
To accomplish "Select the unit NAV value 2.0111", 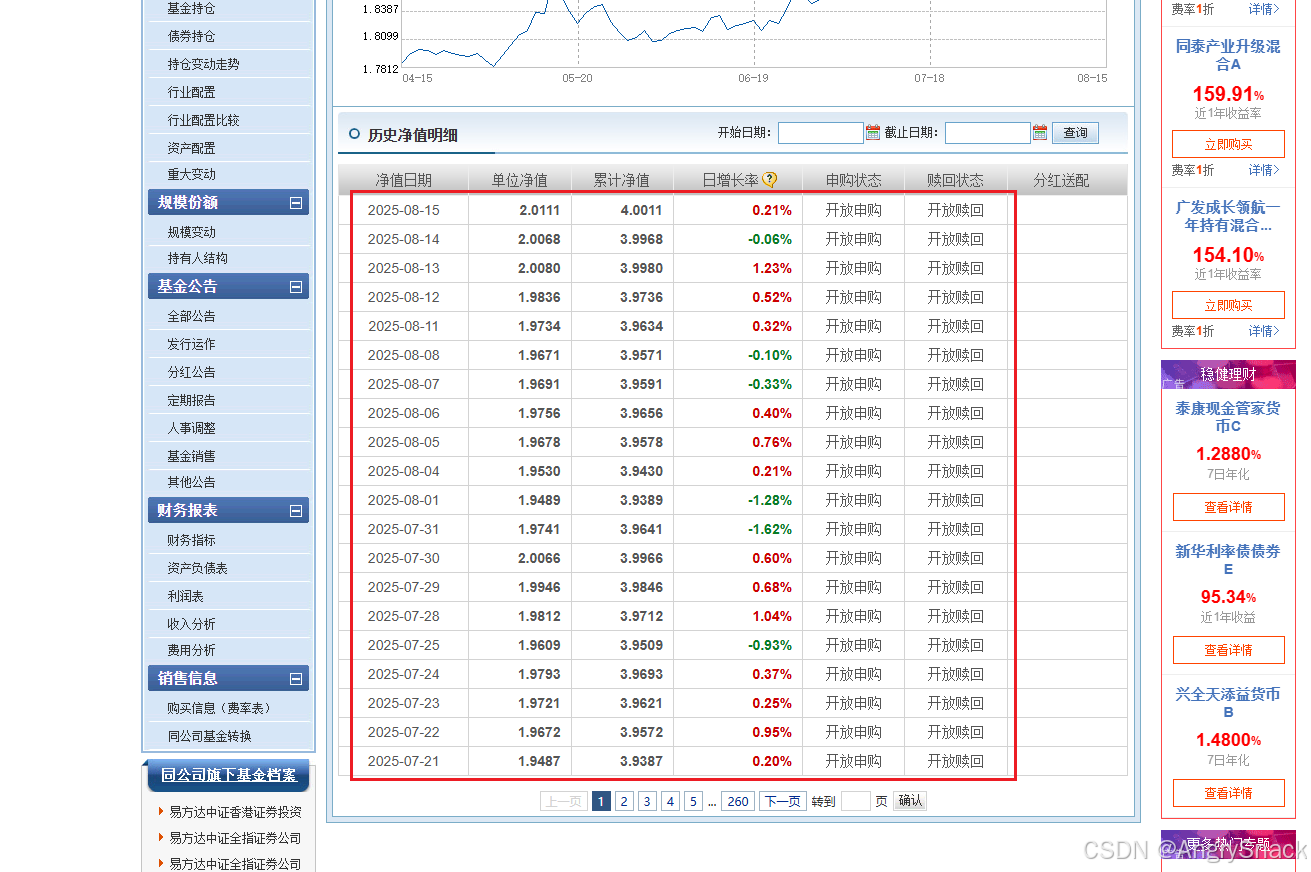I will 540,210.
